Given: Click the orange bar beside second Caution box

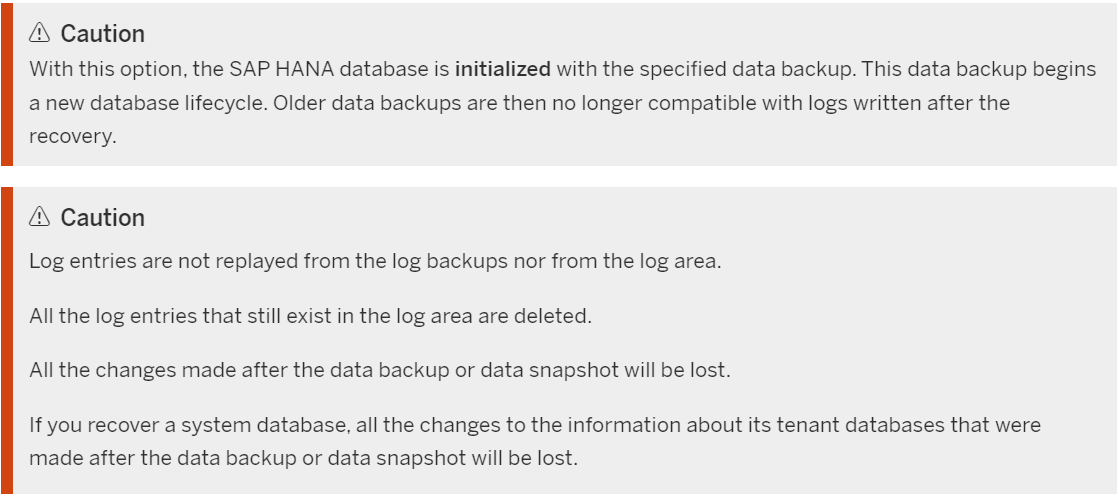Looking at the screenshot, I should point(6,341).
